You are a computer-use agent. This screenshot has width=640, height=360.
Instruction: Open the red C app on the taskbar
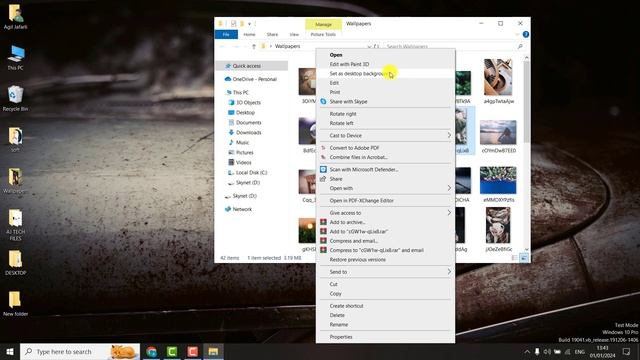pyautogui.click(x=193, y=351)
